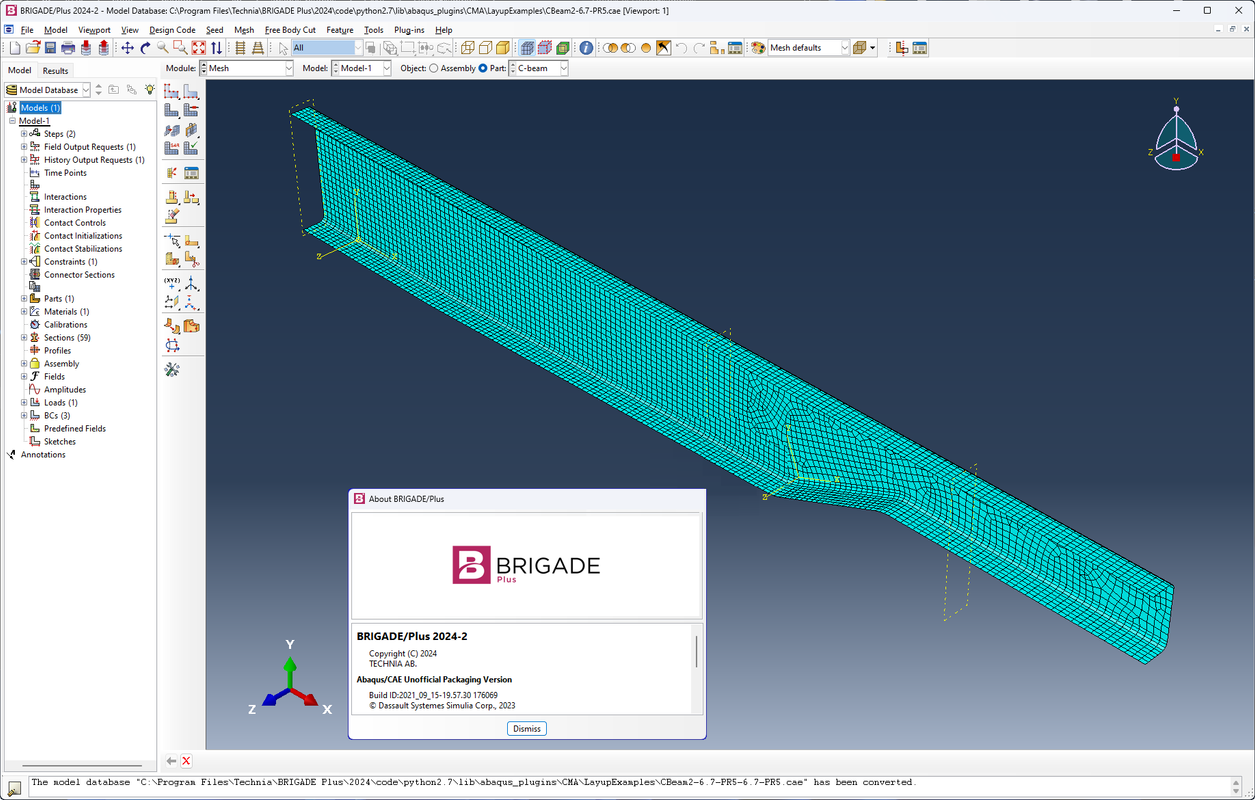Click the Mesh Part tool
The image size is (1255, 800).
point(171,110)
